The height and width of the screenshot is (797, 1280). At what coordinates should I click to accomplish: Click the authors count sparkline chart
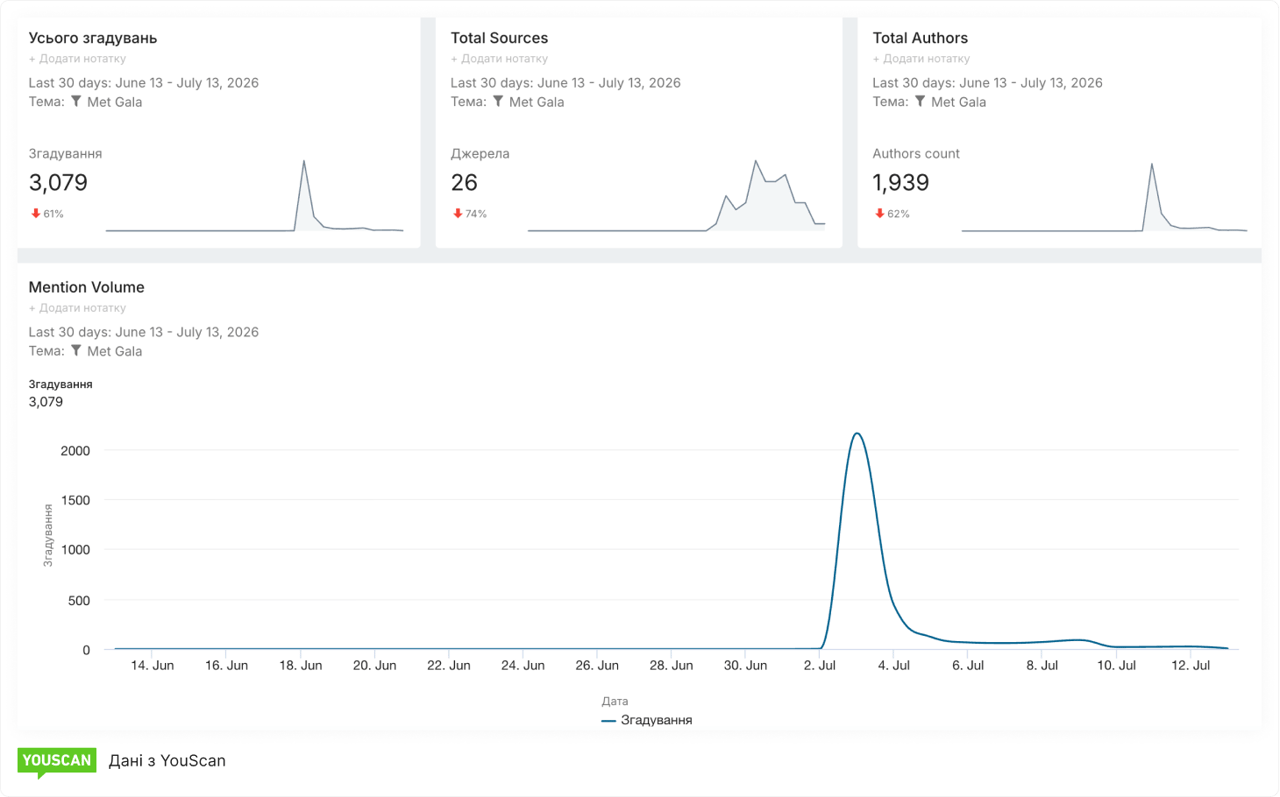(x=1104, y=196)
